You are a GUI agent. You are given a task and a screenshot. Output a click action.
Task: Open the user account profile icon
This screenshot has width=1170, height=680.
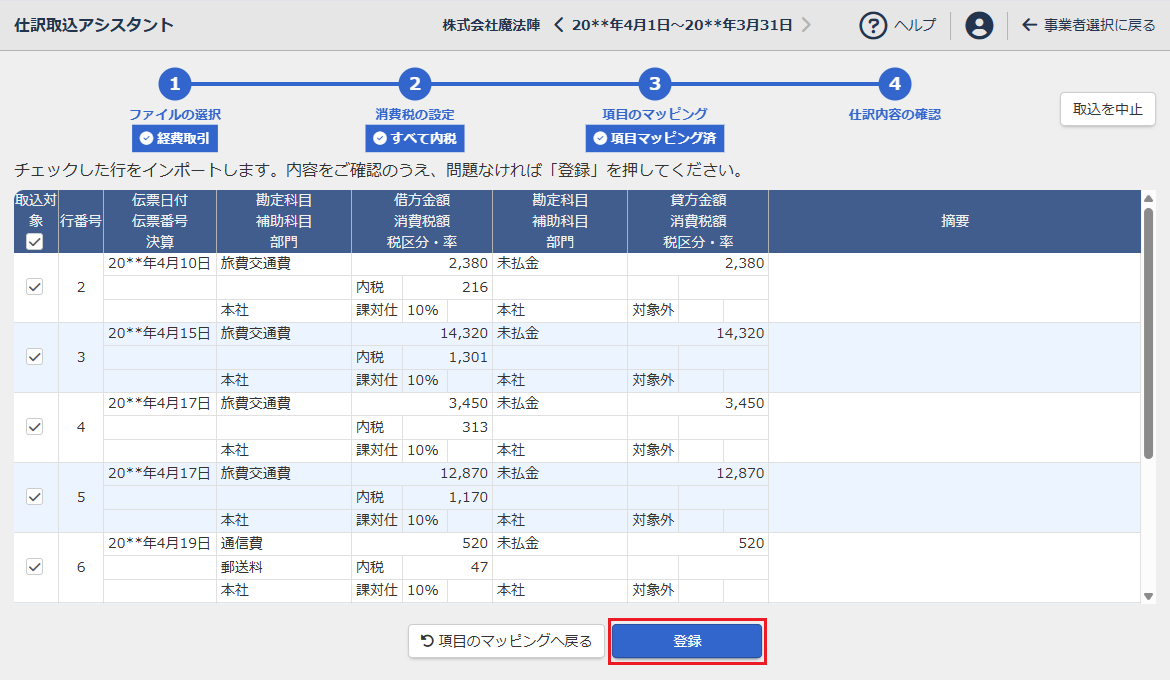[x=979, y=25]
